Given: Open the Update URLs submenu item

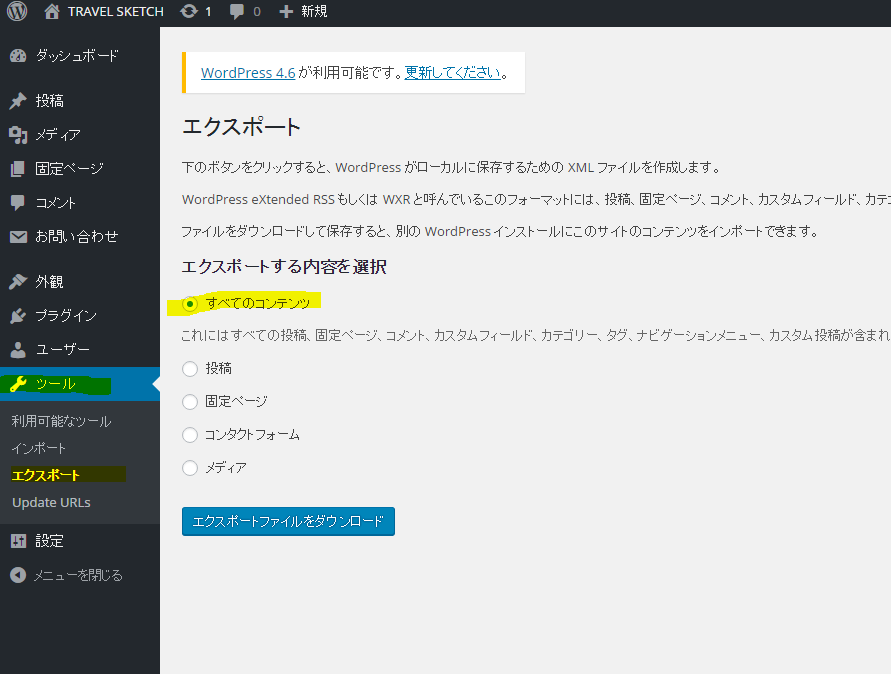Looking at the screenshot, I should point(51,502).
